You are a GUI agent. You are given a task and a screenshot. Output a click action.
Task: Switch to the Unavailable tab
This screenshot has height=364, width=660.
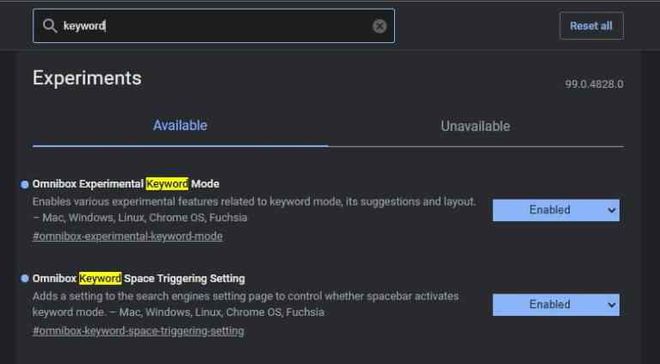475,126
